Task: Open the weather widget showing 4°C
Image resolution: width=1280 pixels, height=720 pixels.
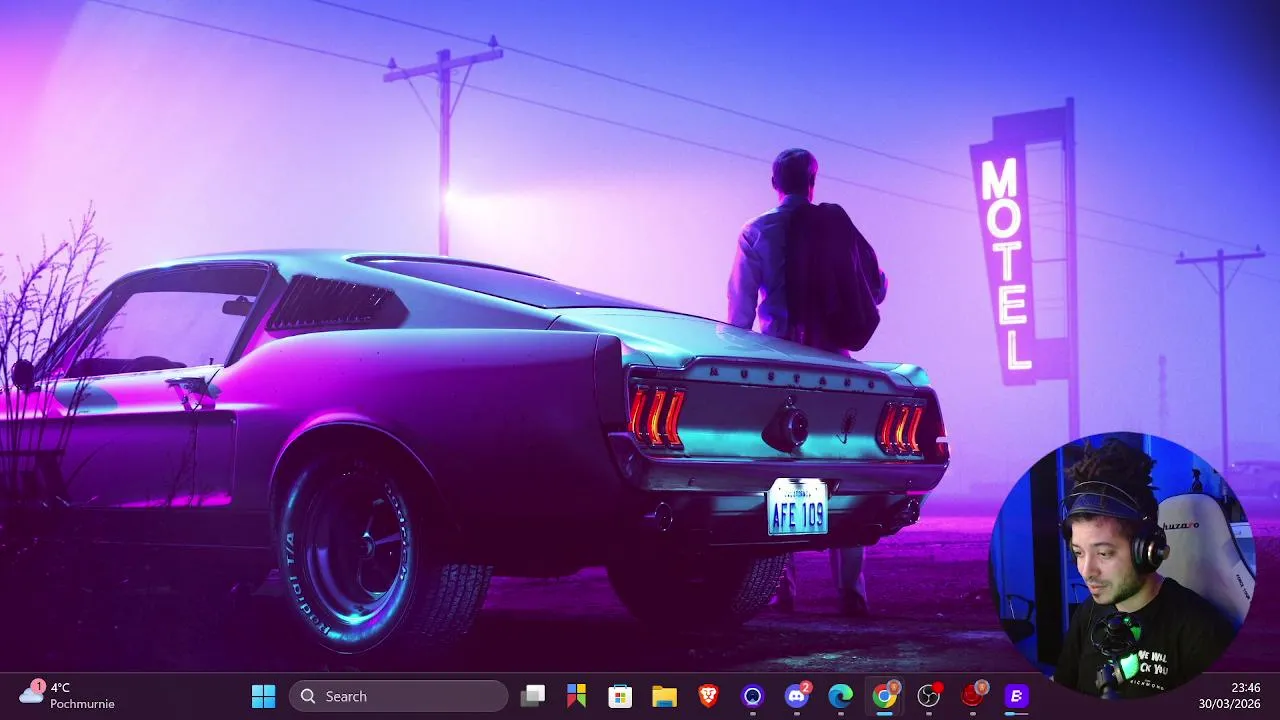Action: pos(68,696)
